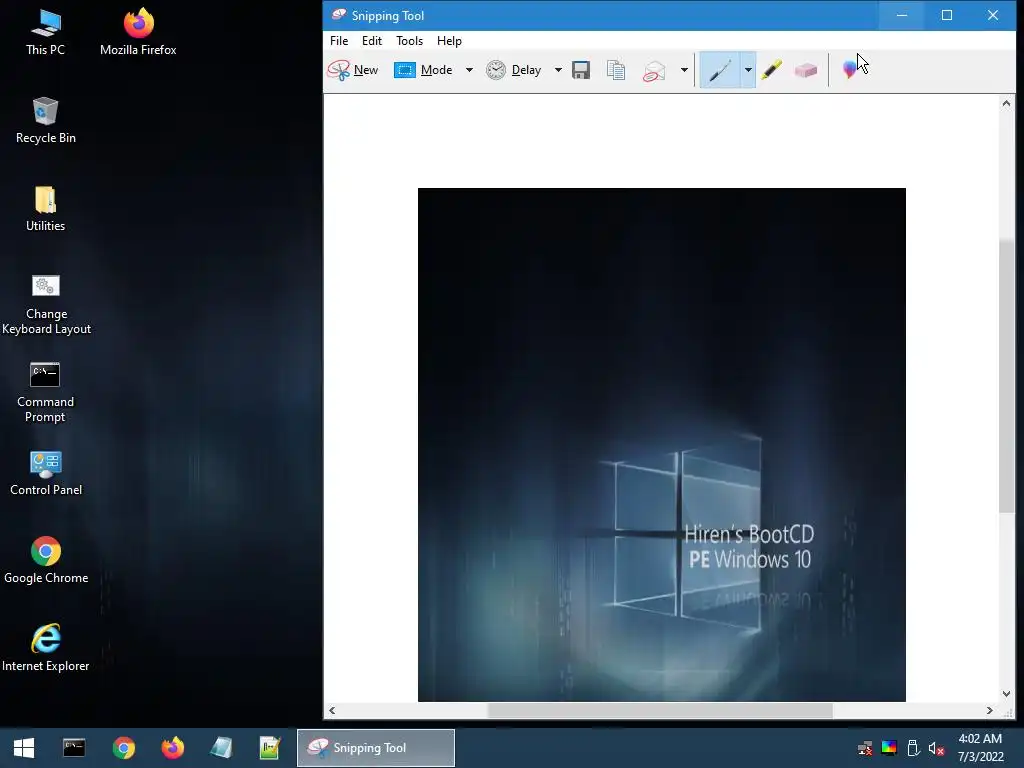Viewport: 1024px width, 768px height.
Task: Select the Google Chrome desktop icon
Action: click(46, 560)
